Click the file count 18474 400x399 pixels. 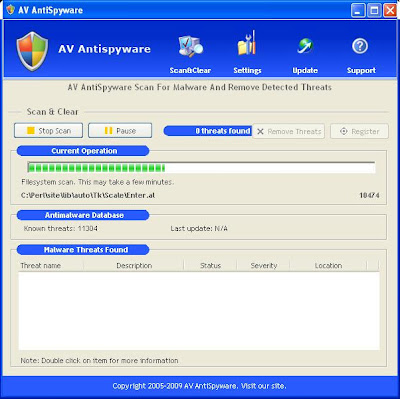369,195
